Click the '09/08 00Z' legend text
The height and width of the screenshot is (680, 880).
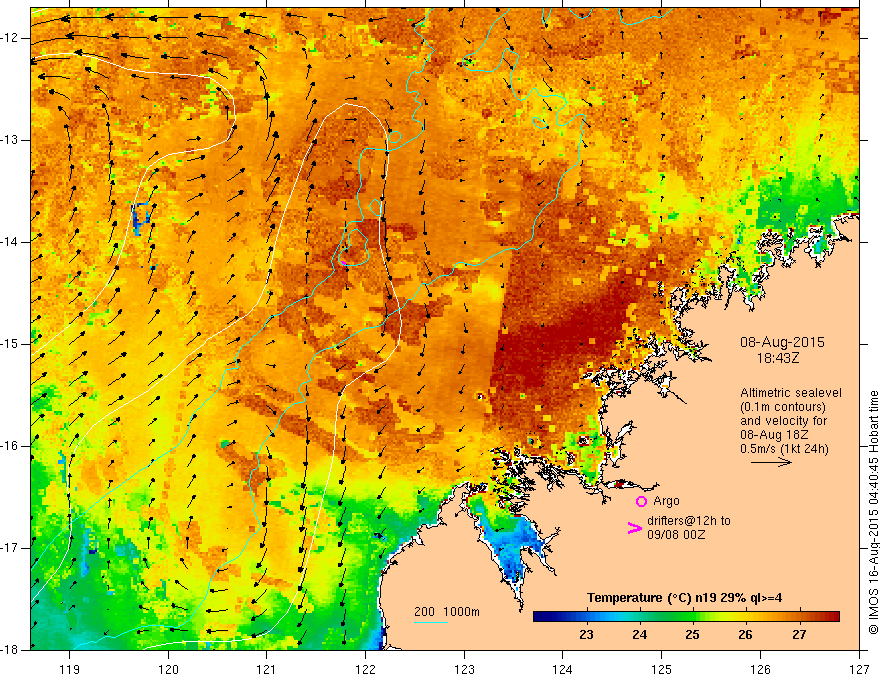point(676,535)
